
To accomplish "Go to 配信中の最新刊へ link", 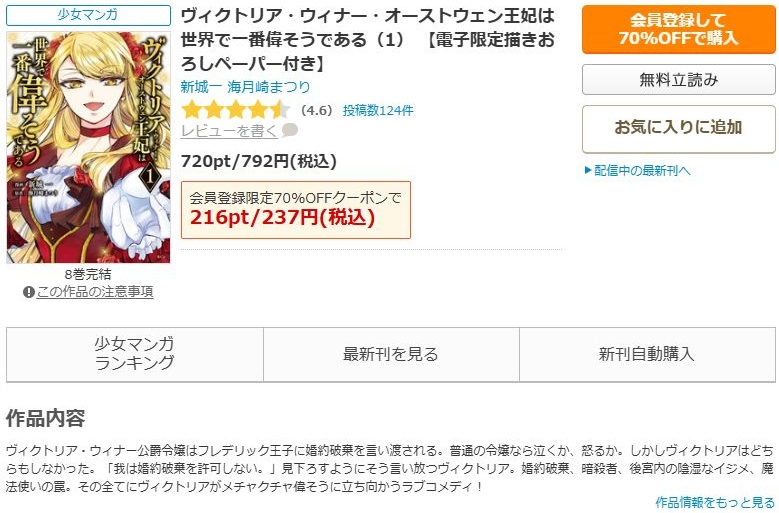I will tap(642, 171).
